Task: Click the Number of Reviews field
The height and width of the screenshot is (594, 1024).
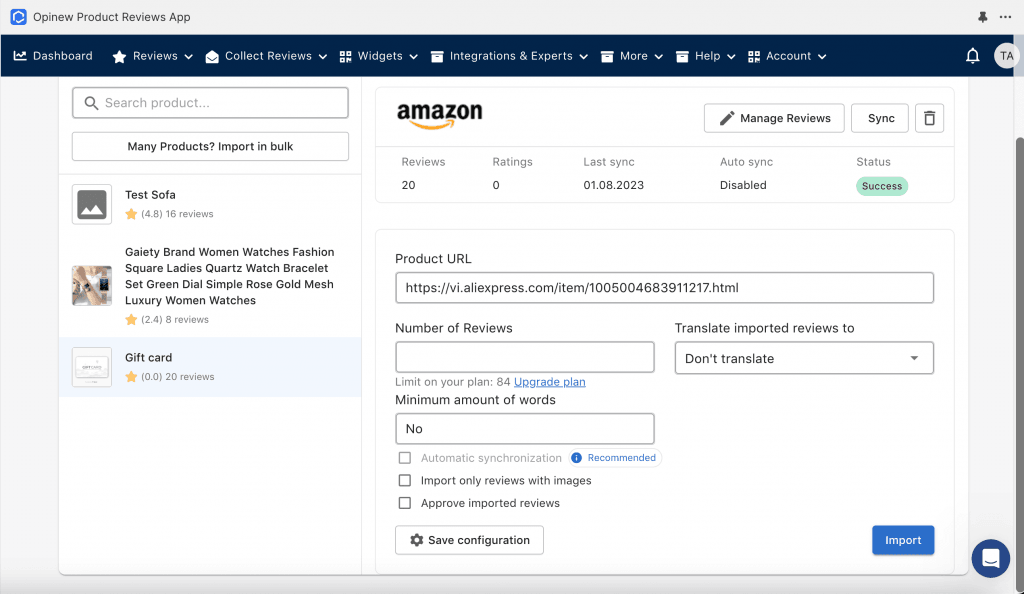Action: pos(524,357)
